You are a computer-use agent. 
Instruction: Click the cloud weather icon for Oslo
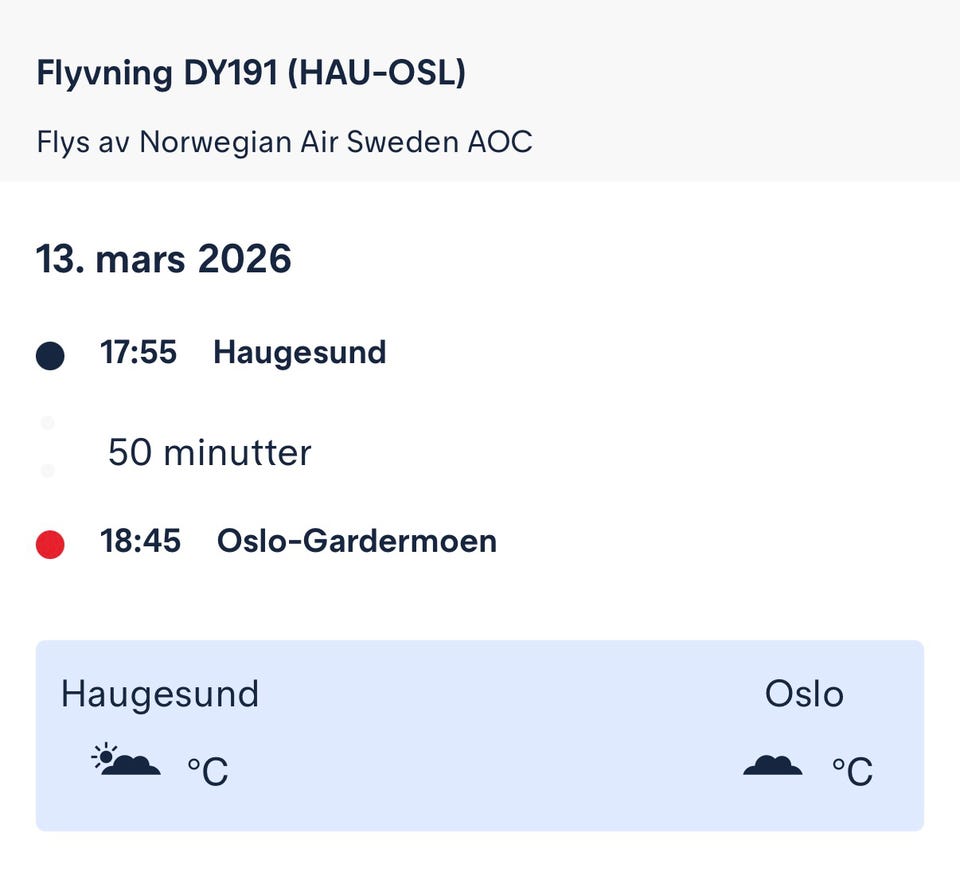pos(772,765)
